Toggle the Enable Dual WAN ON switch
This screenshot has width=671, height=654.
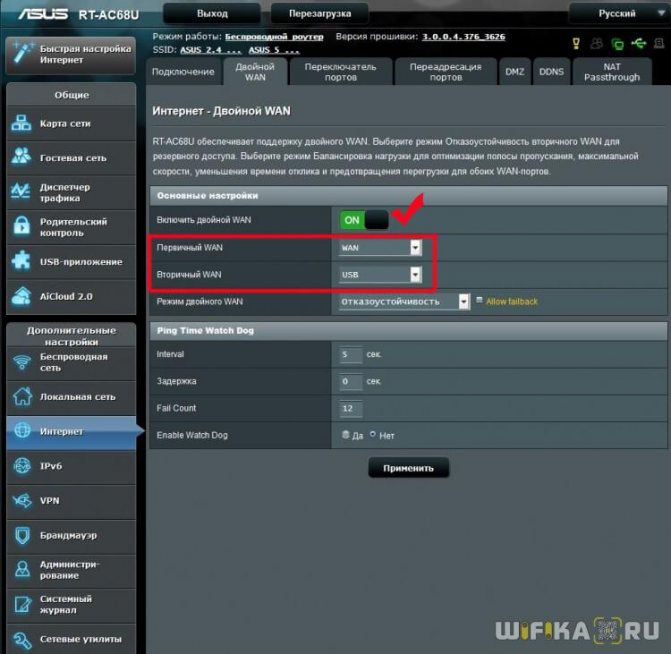364,220
